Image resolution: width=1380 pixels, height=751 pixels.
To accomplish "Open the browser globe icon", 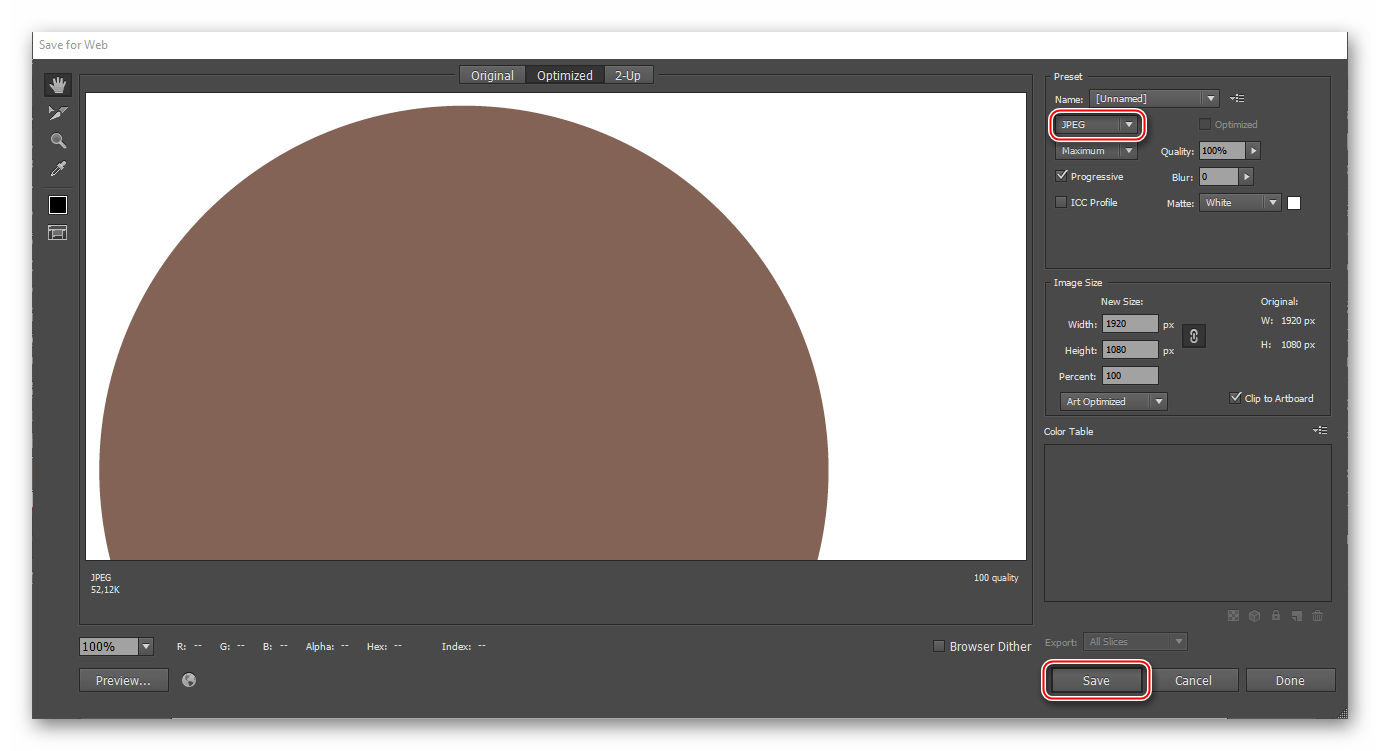I will click(x=189, y=680).
